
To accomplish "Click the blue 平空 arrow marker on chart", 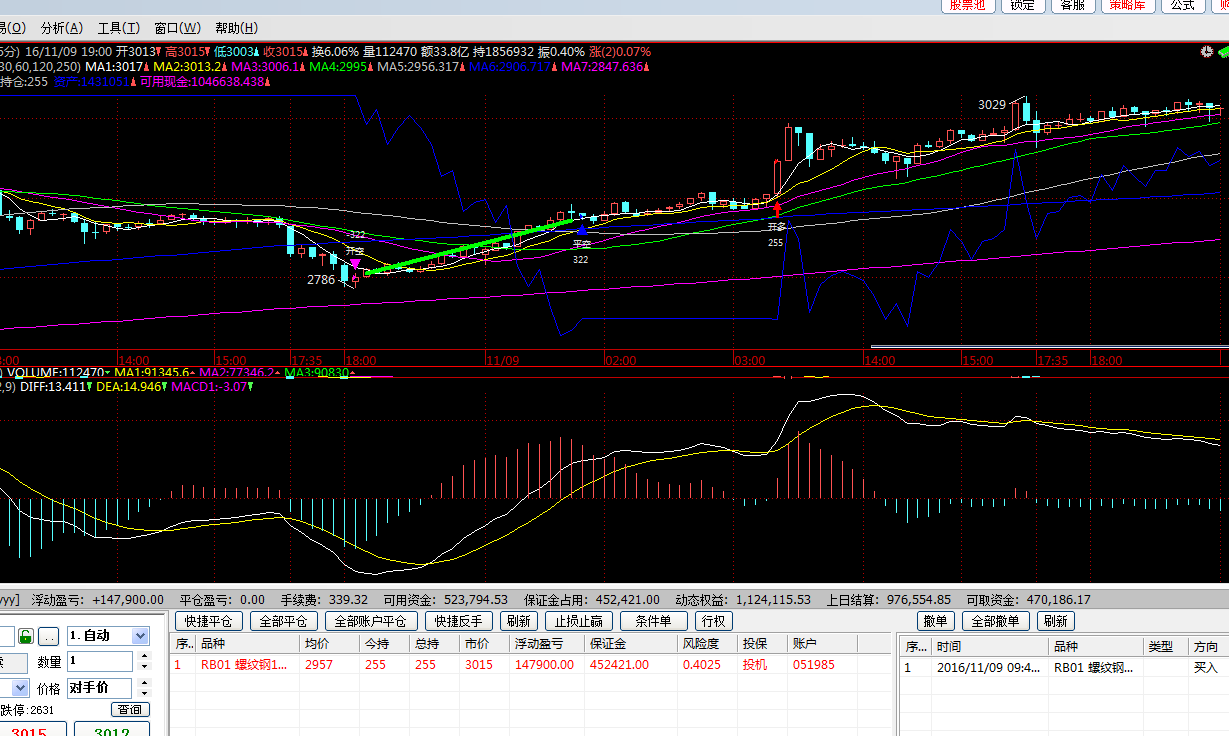I will coord(581,231).
